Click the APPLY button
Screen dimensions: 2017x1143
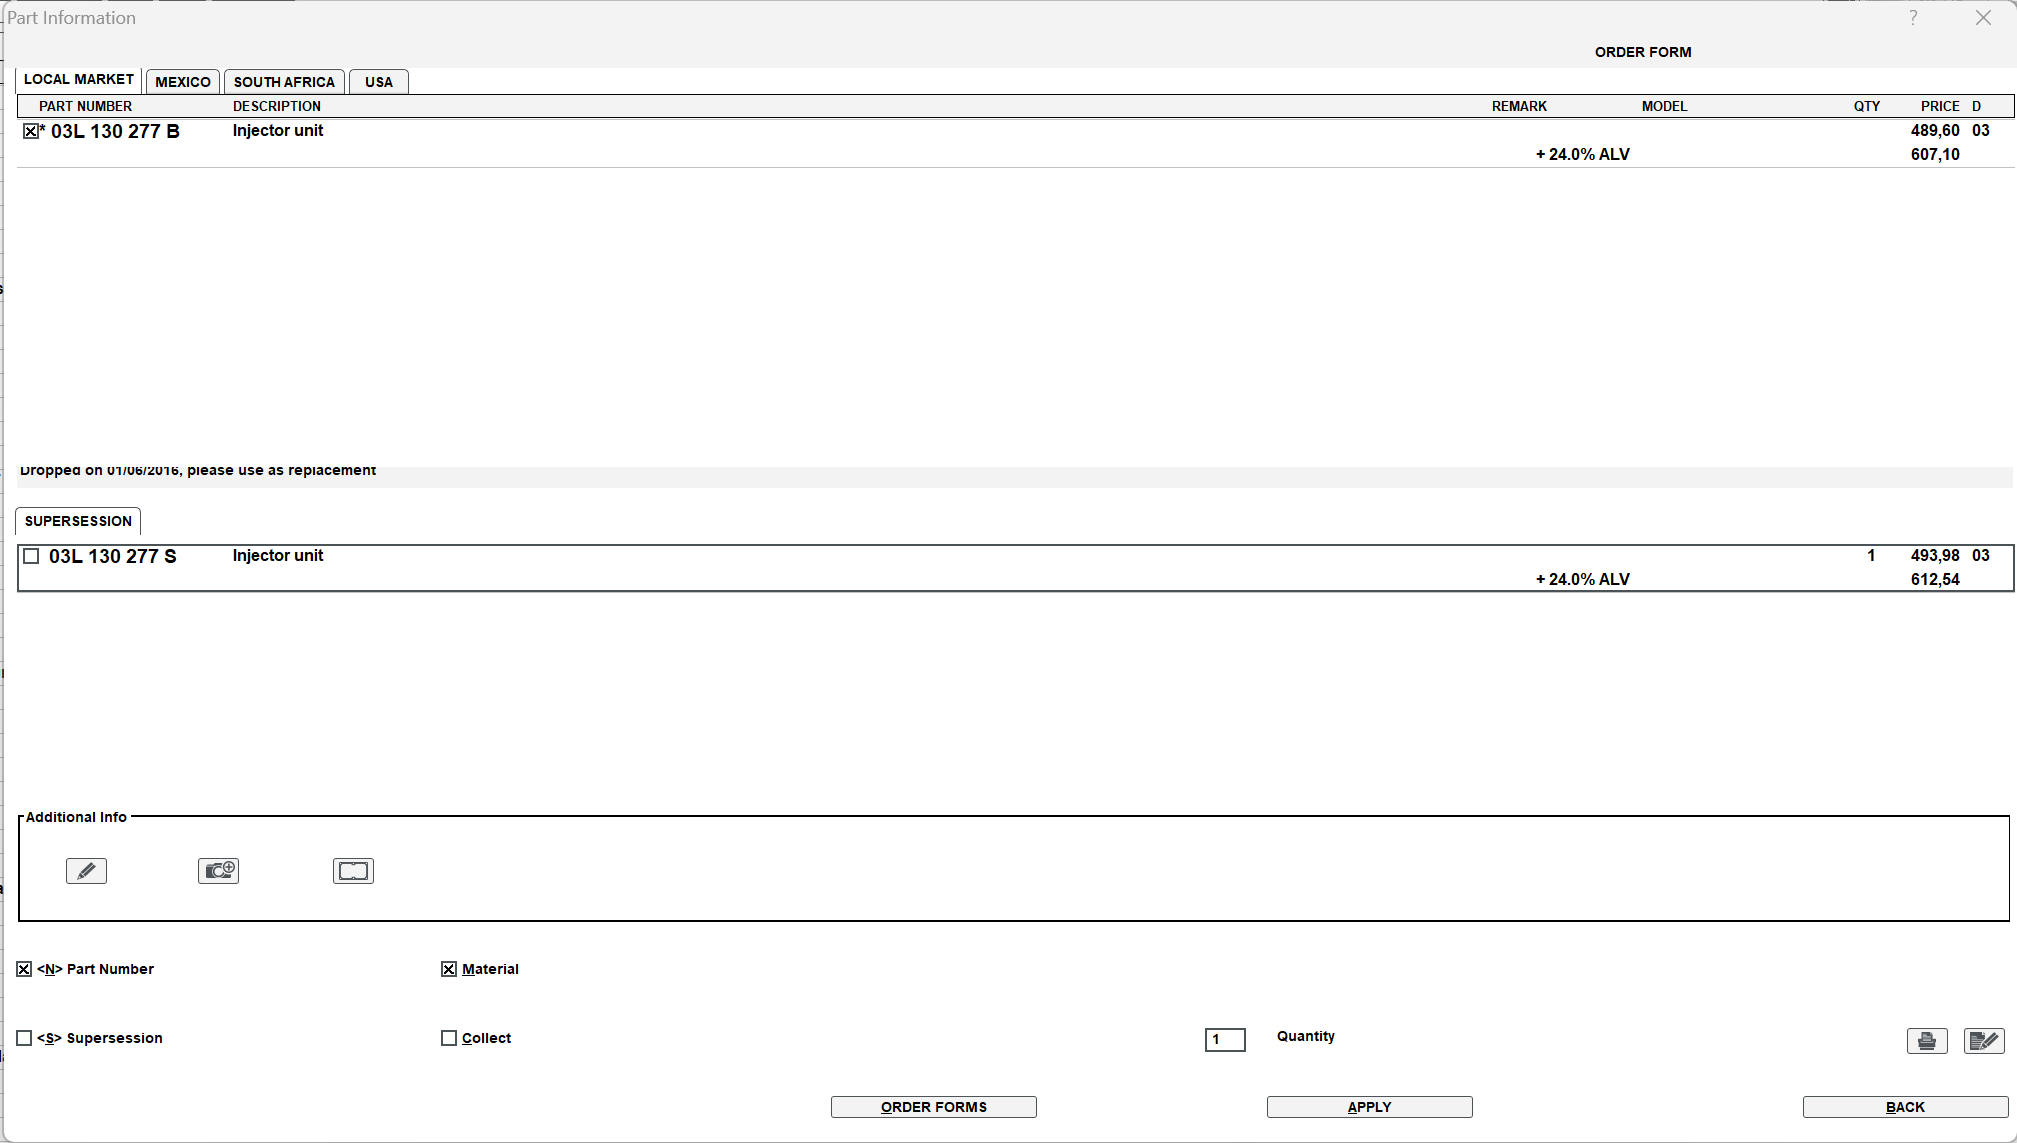coord(1369,1107)
